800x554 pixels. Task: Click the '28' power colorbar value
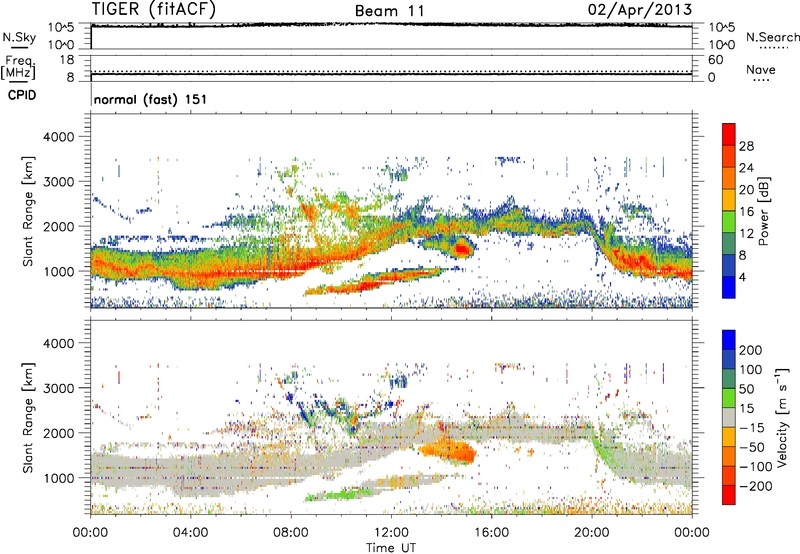[x=746, y=146]
